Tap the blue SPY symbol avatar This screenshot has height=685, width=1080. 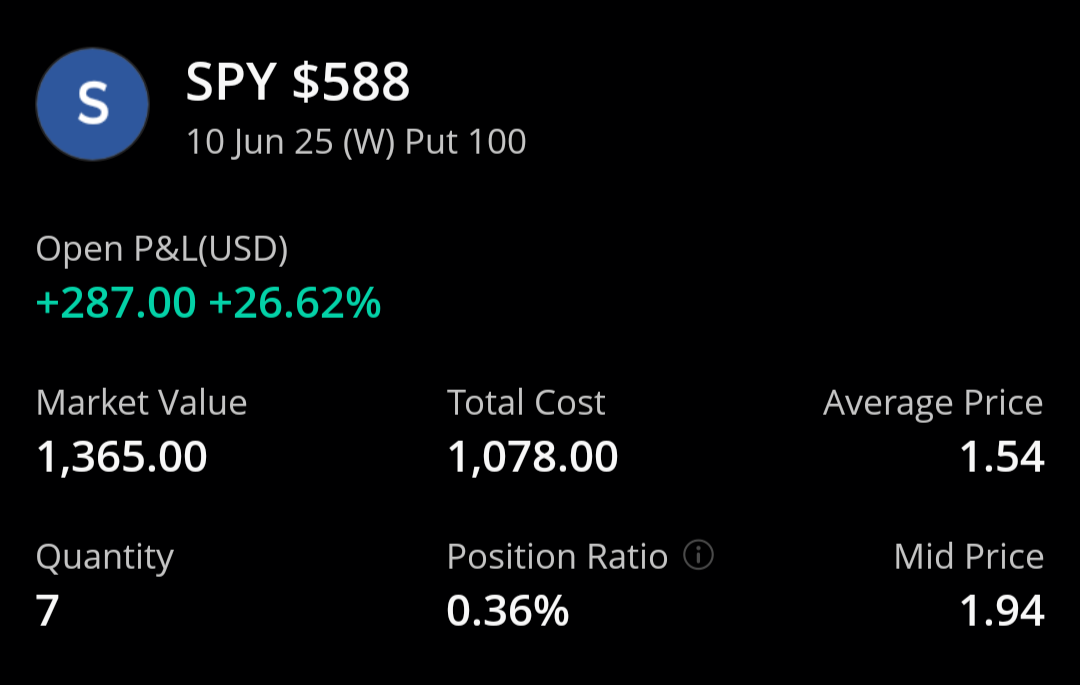(x=92, y=104)
